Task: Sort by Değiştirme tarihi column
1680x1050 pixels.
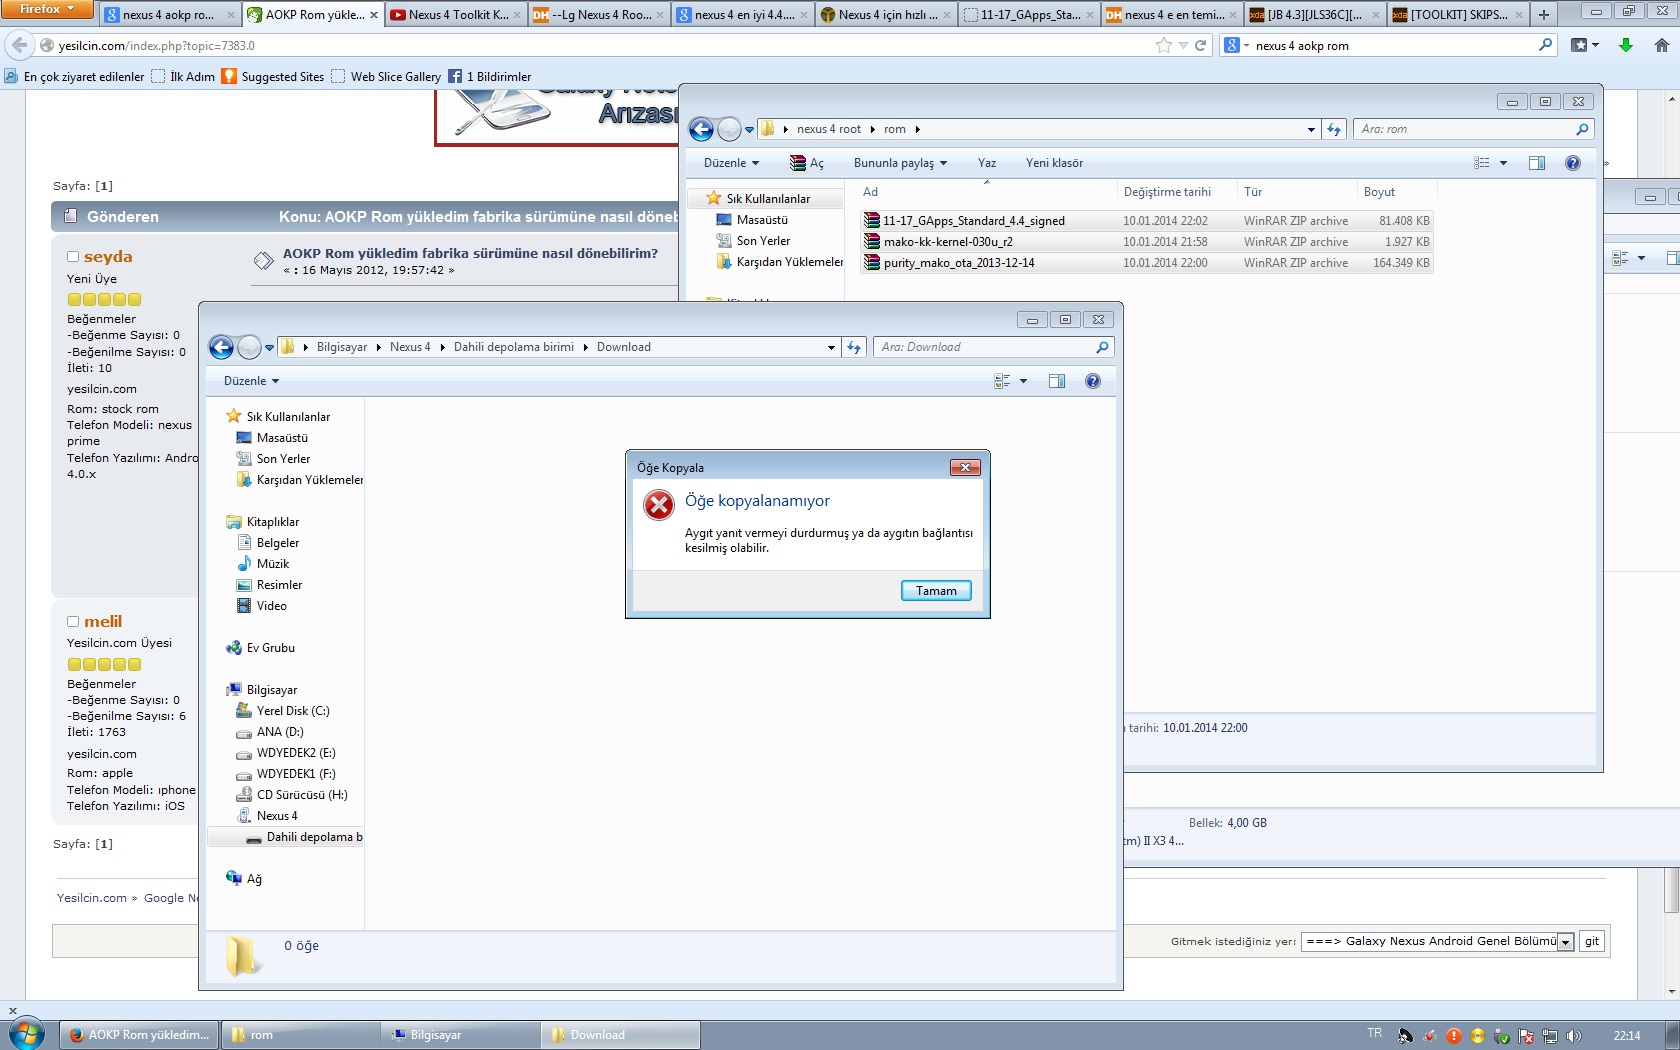Action: [1167, 192]
